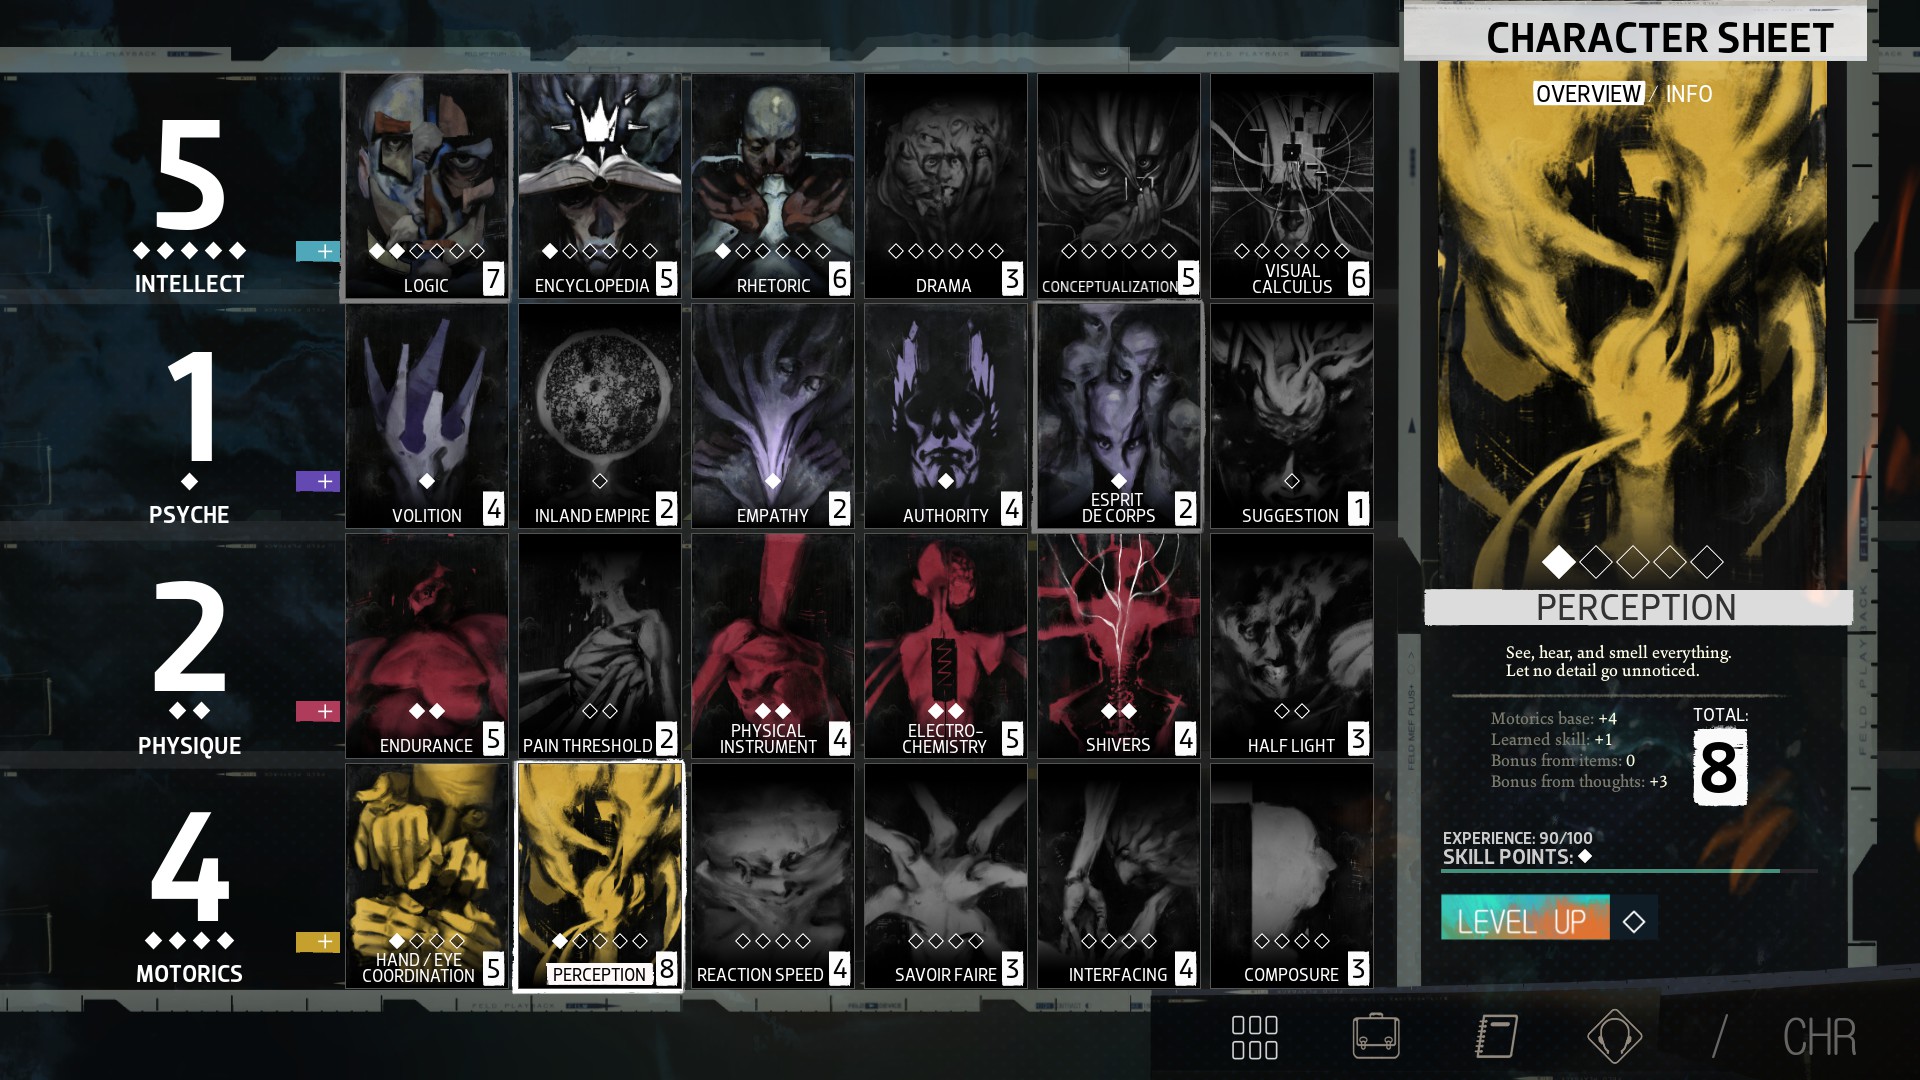Select the Endurance skill card
This screenshot has width=1920, height=1080.
[x=427, y=646]
